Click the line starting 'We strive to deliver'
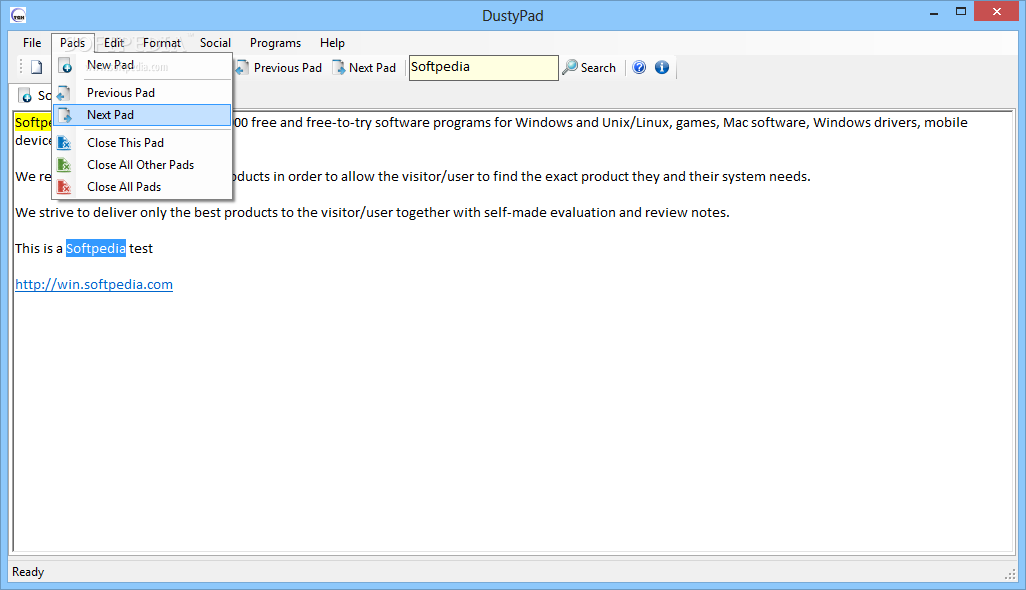1026x590 pixels. (372, 213)
